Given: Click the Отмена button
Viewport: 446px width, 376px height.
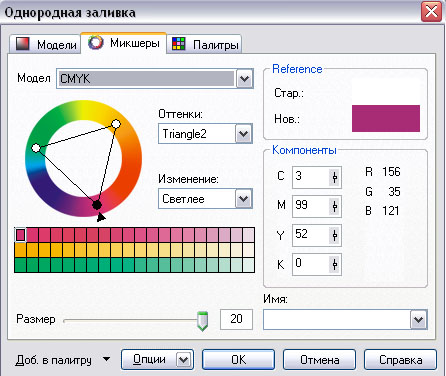Looking at the screenshot, I should pyautogui.click(x=319, y=359).
